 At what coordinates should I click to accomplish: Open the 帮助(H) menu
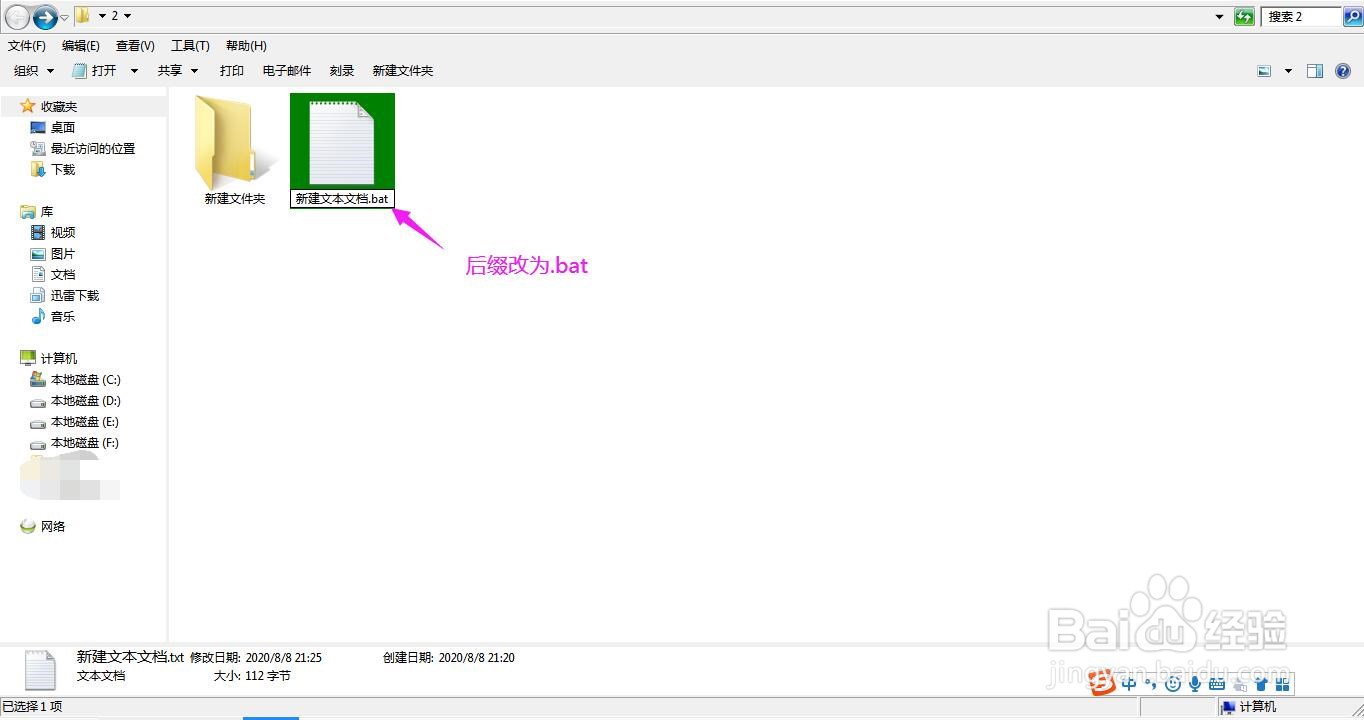click(x=246, y=46)
